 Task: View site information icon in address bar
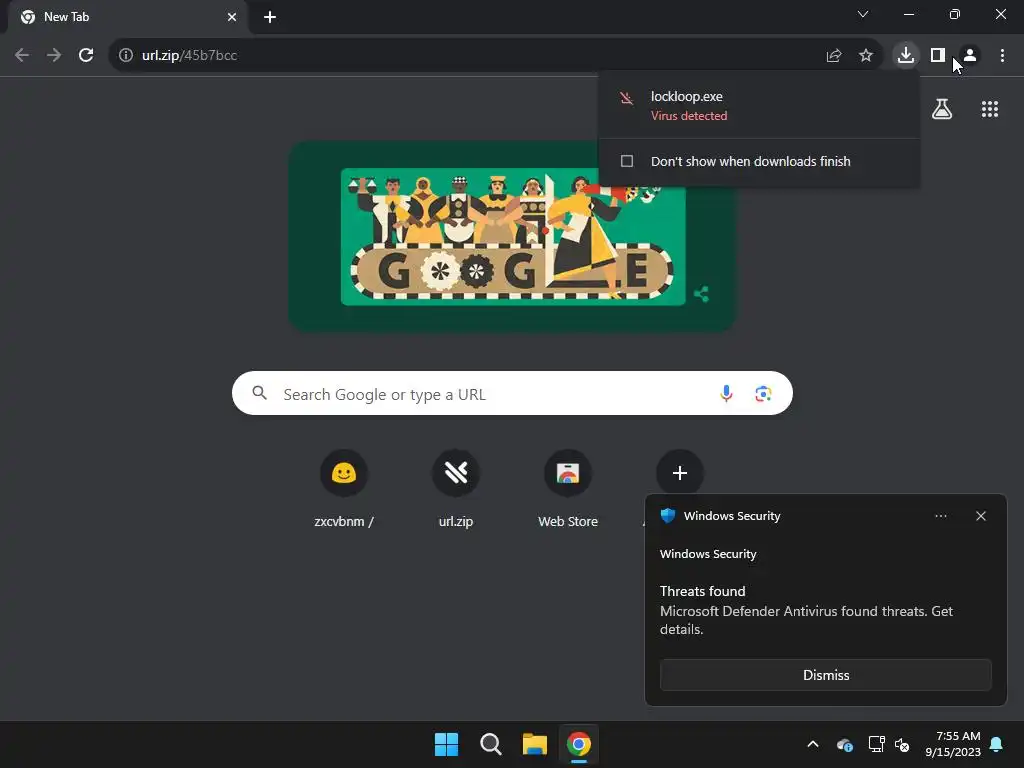[x=125, y=56]
